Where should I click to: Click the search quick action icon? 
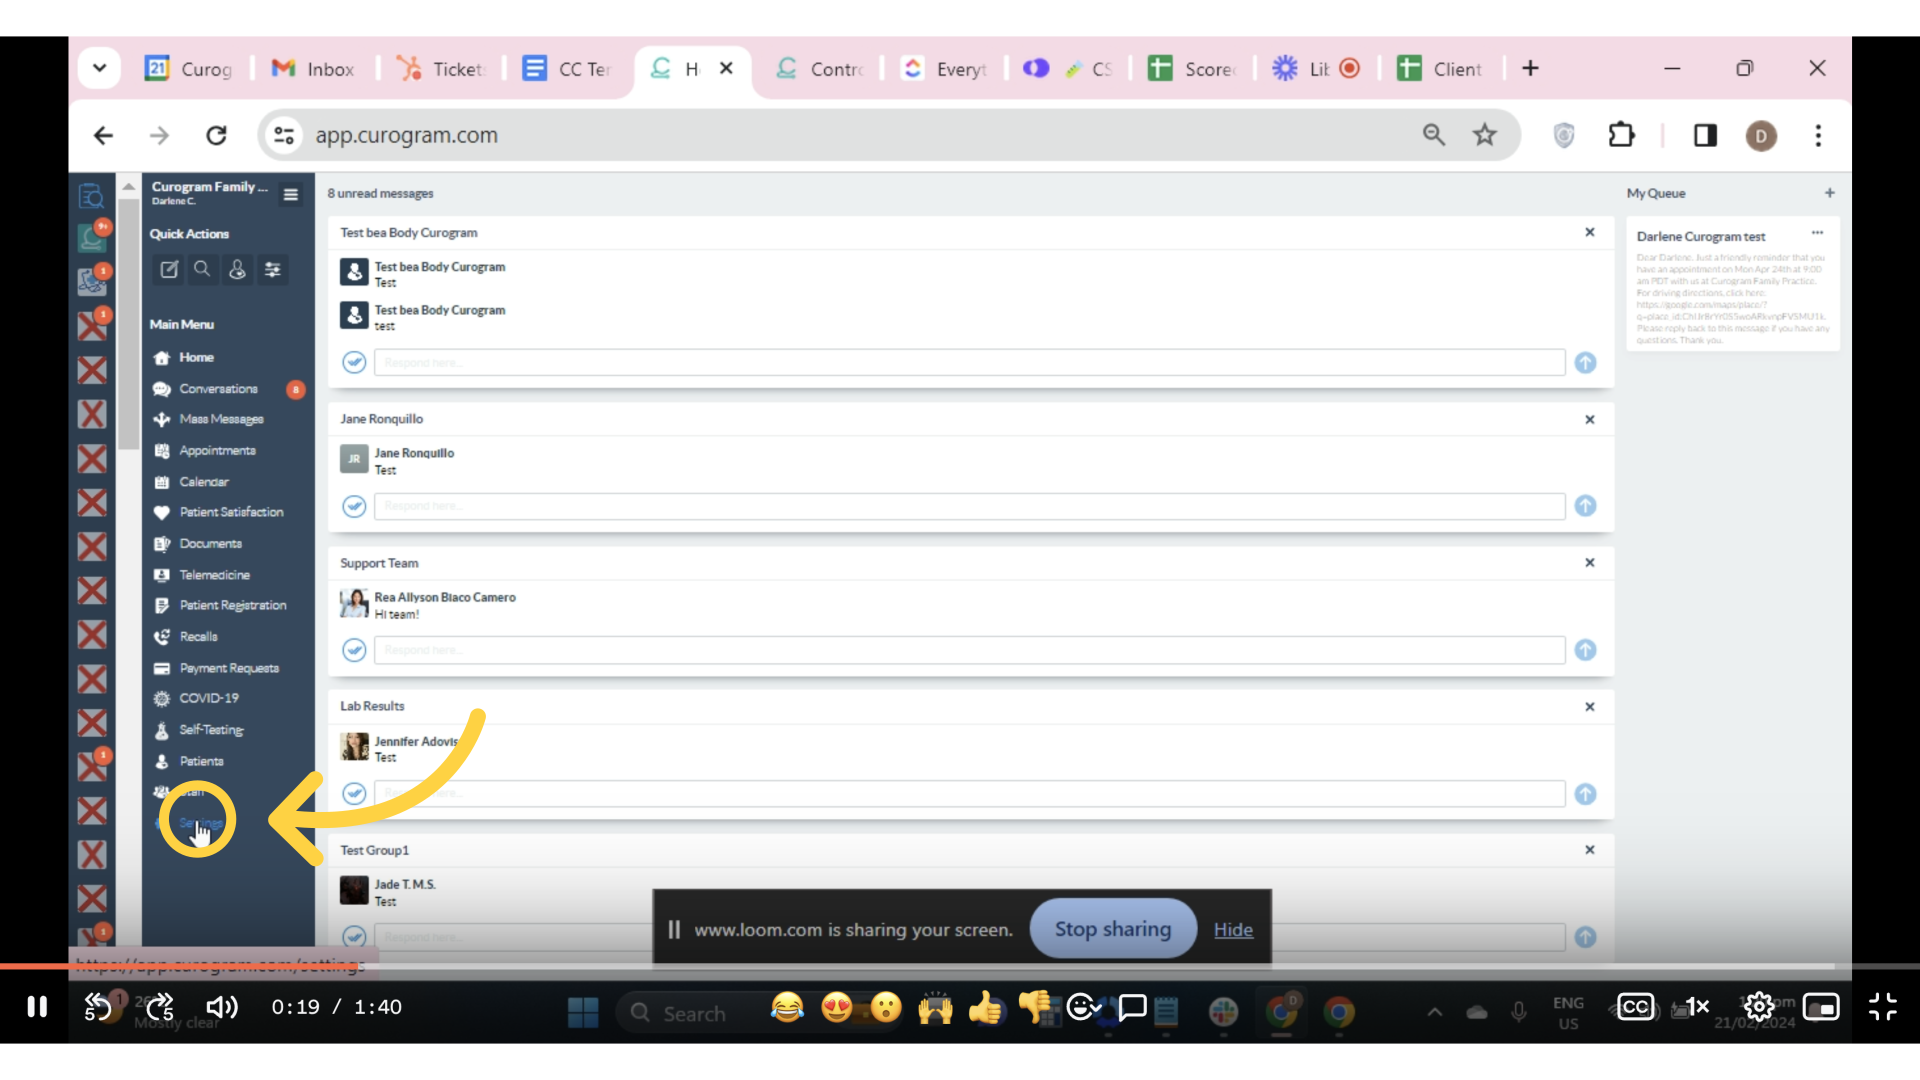click(x=202, y=269)
